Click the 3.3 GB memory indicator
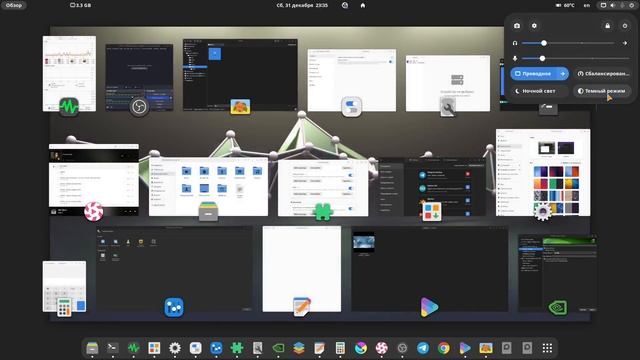The image size is (640, 360). tap(80, 5)
